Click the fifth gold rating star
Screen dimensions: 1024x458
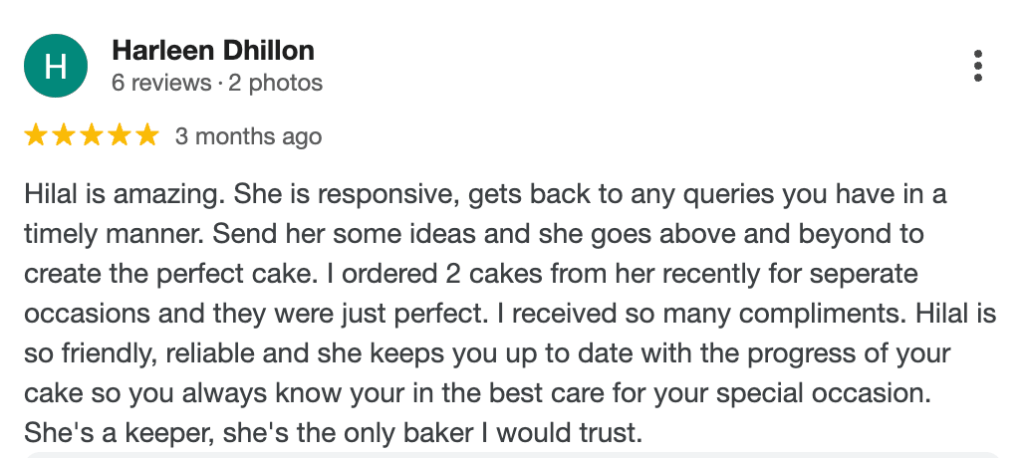[x=147, y=135]
